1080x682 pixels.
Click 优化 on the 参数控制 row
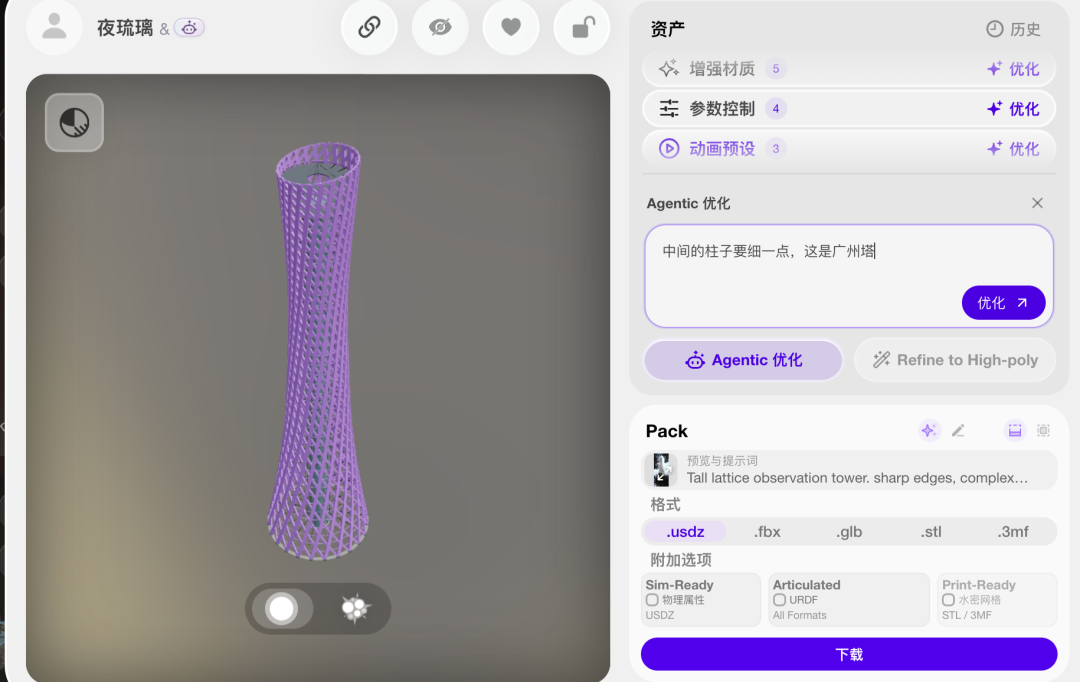point(1013,109)
